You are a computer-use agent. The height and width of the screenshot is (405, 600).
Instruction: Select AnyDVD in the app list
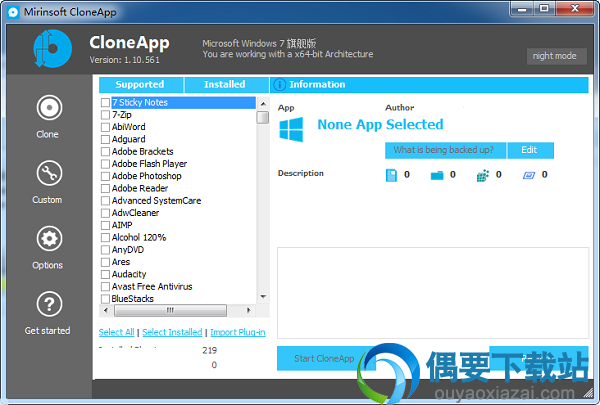128,250
